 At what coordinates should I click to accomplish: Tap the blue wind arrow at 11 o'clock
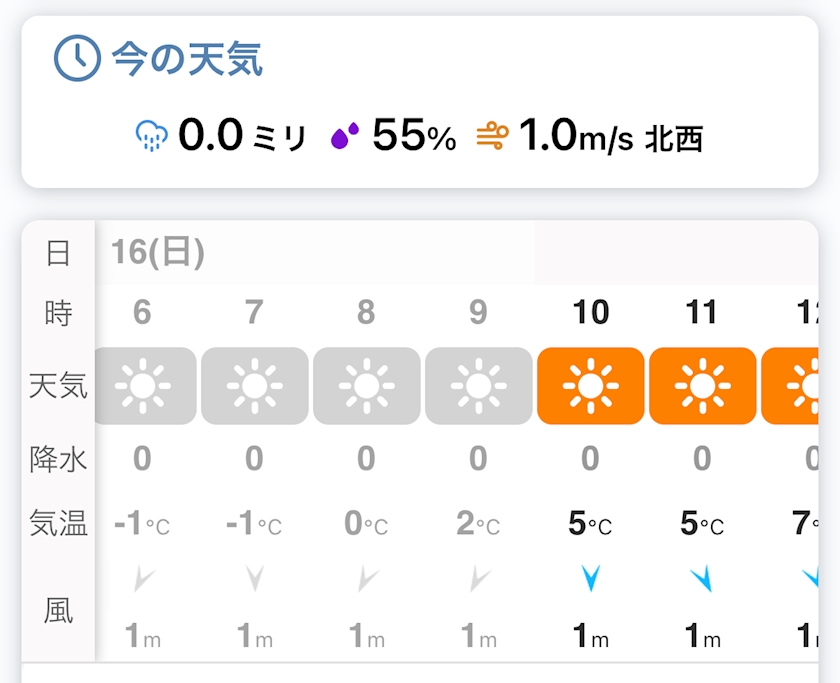coord(702,577)
